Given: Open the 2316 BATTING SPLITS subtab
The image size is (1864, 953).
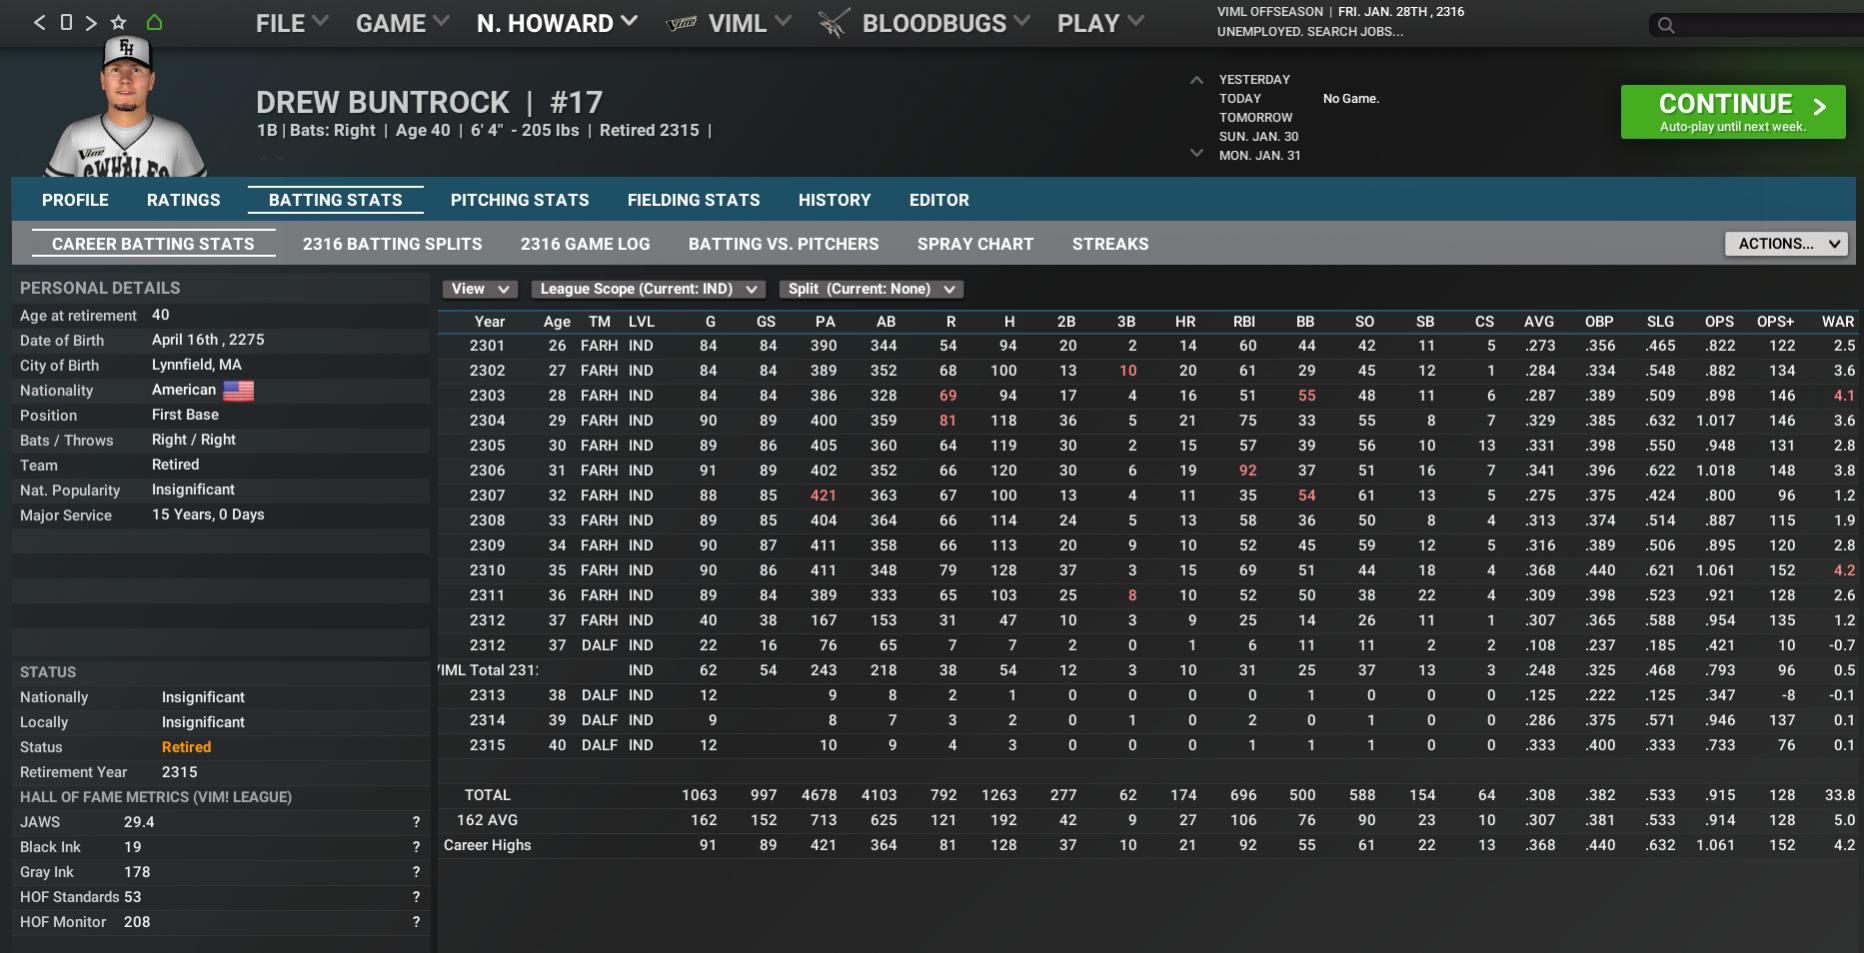Looking at the screenshot, I should (392, 244).
